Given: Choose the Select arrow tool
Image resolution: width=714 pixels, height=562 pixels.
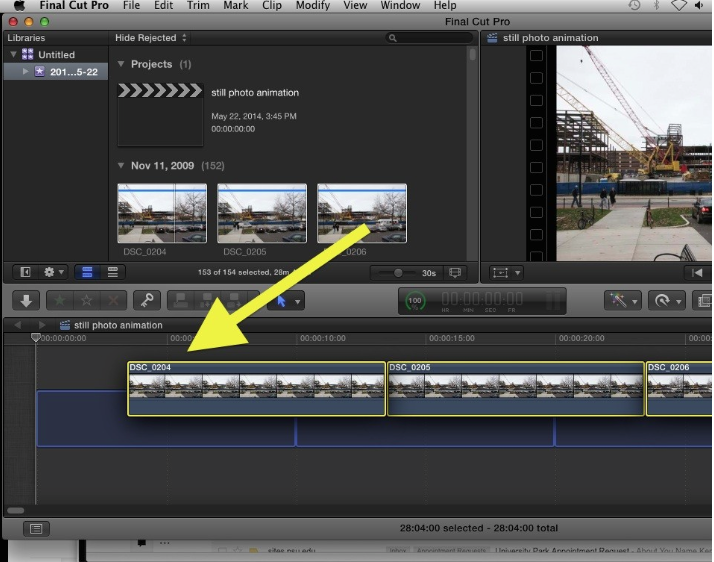Looking at the screenshot, I should 281,301.
